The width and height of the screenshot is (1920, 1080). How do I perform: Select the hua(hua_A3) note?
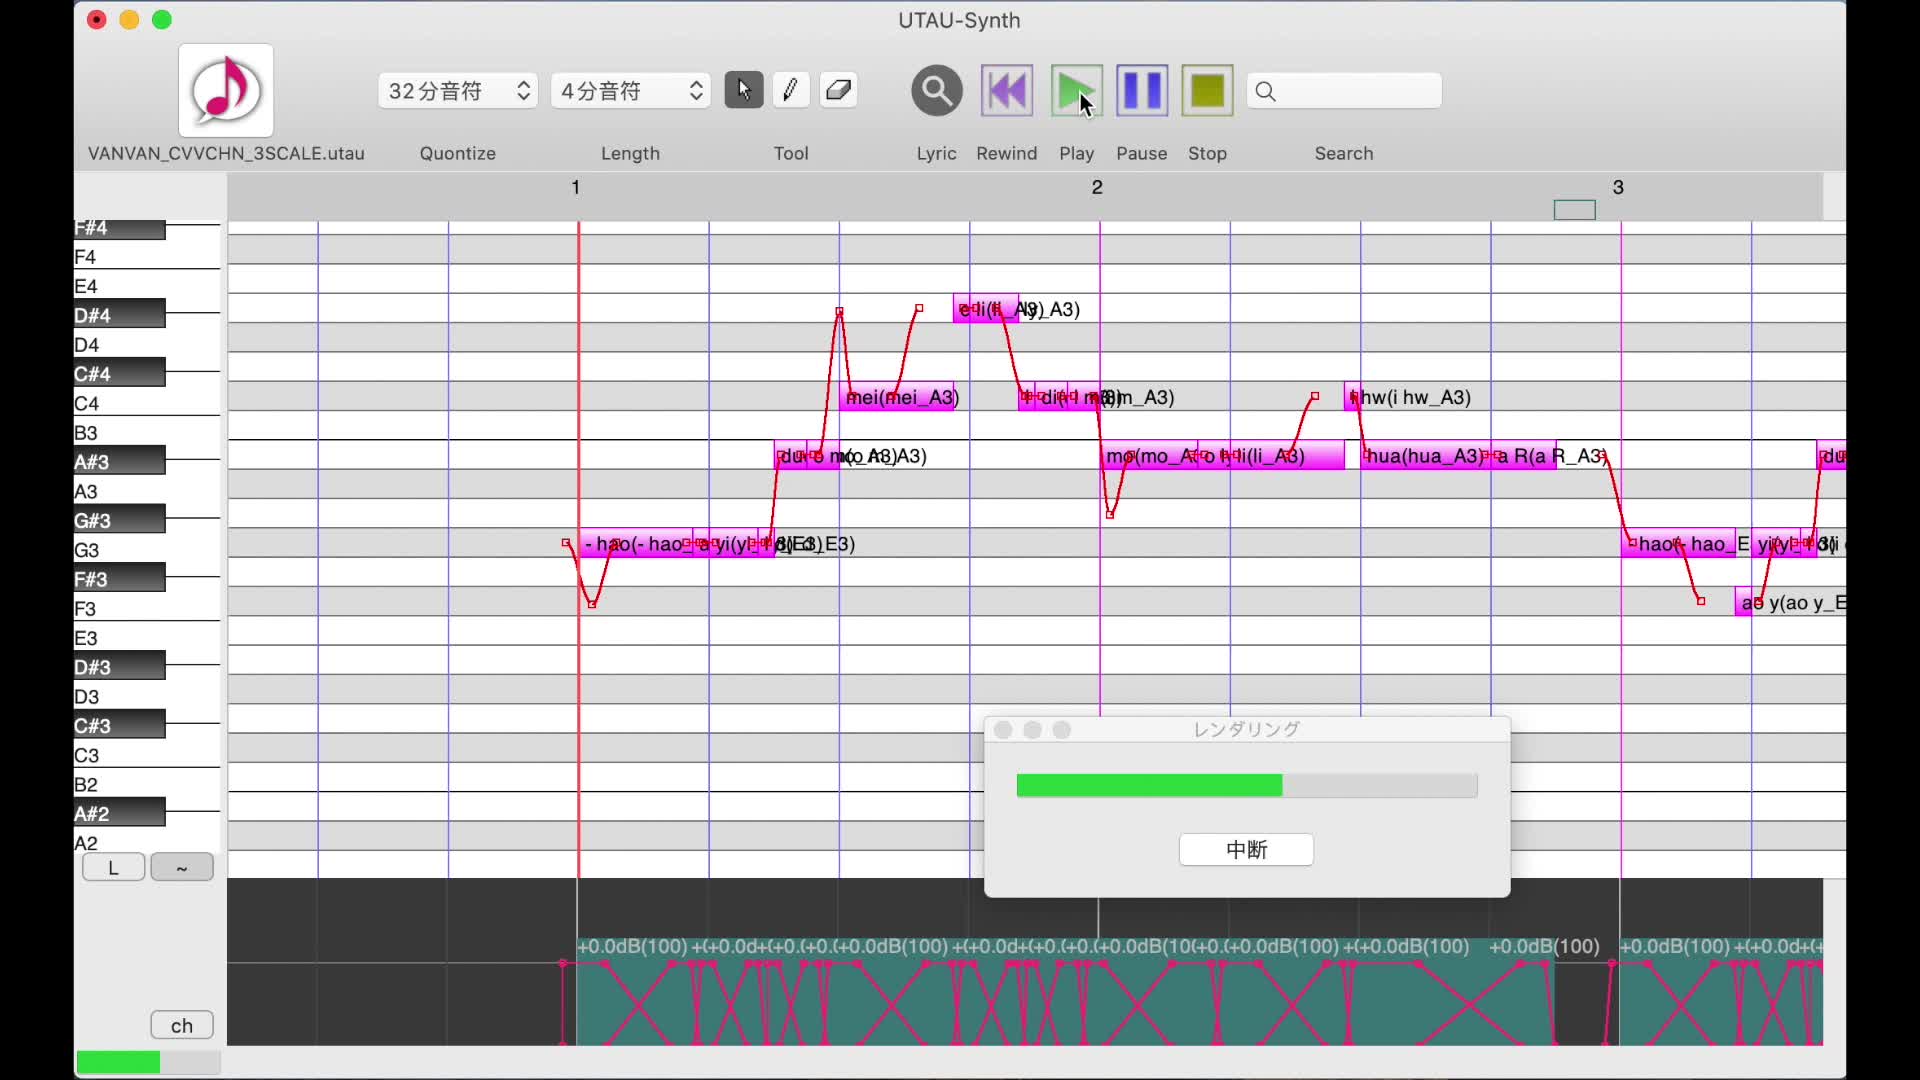click(x=1425, y=456)
